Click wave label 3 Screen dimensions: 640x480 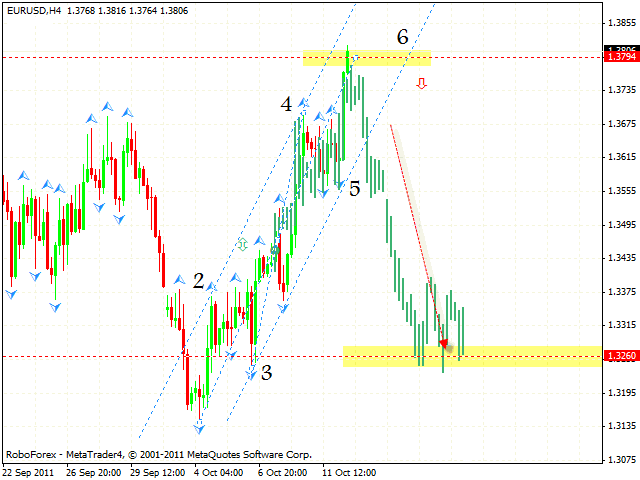267,372
